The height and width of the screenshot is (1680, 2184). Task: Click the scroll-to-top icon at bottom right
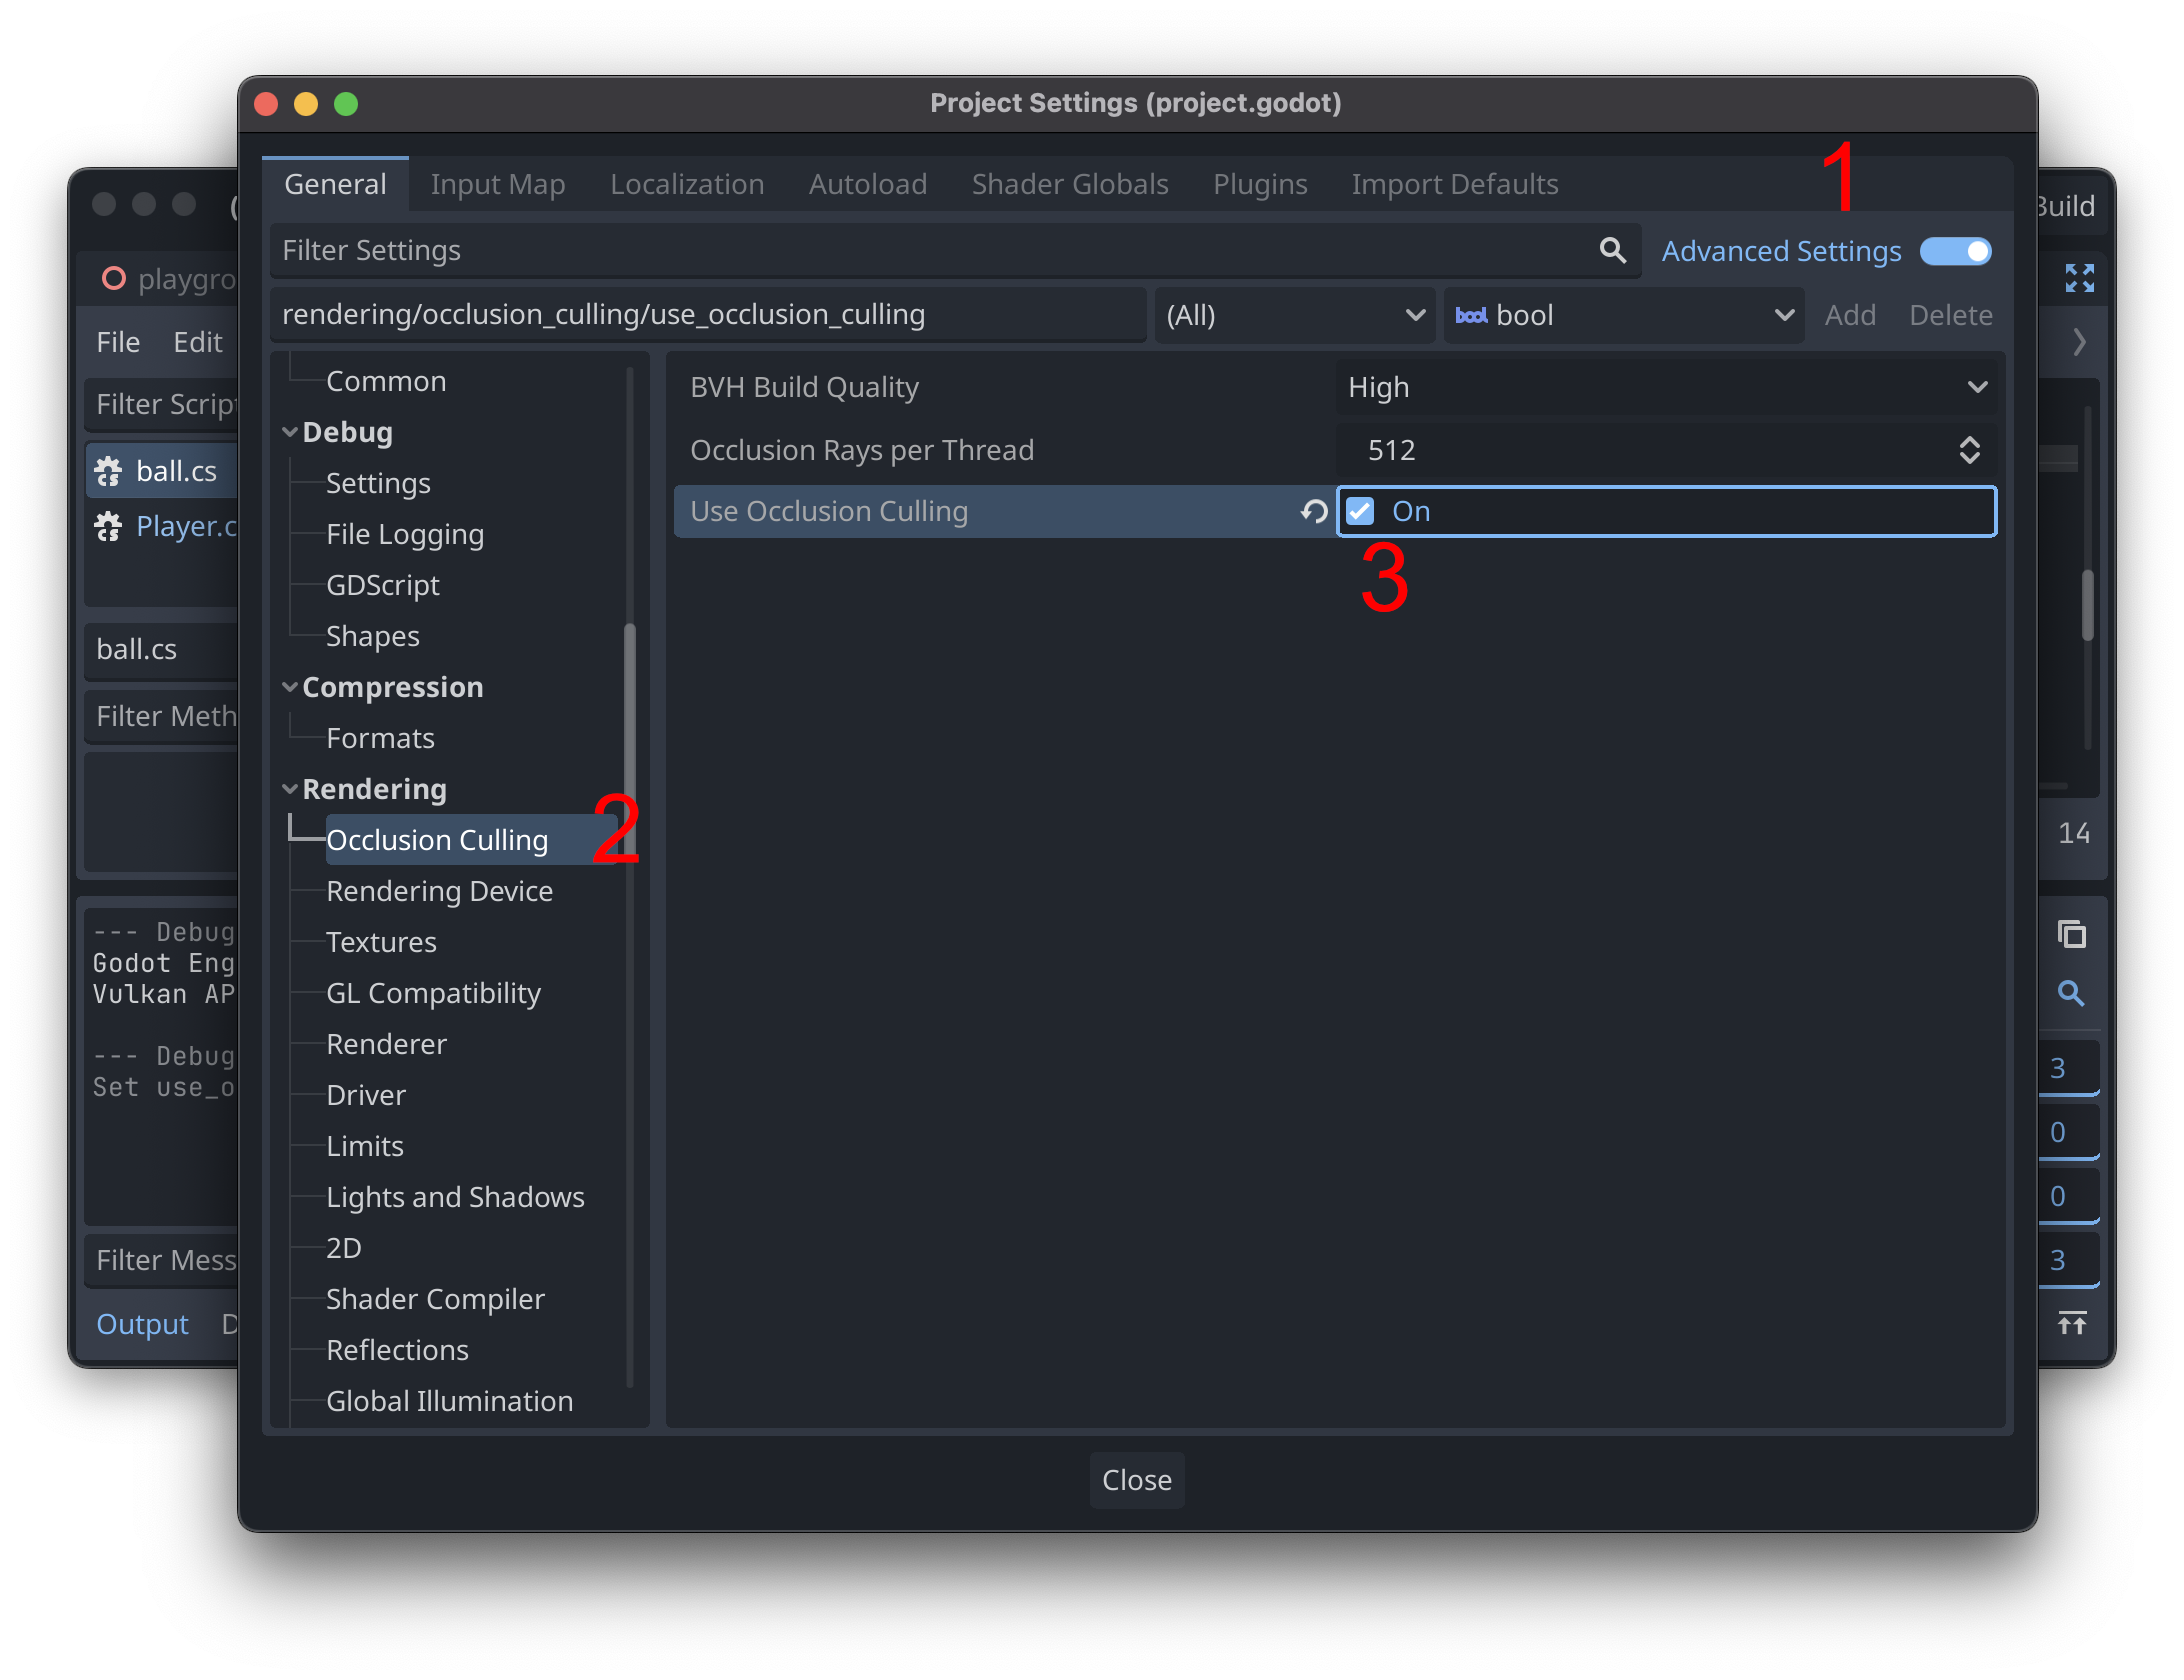[x=2071, y=1324]
